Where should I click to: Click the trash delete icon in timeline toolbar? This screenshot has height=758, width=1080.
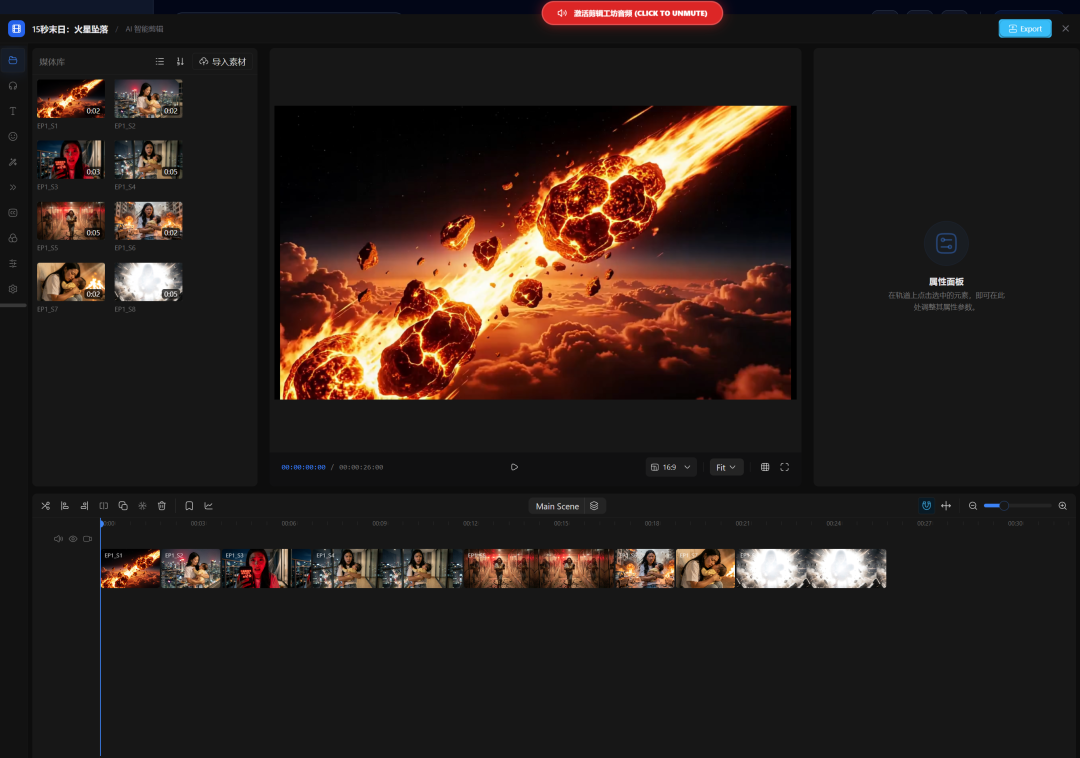point(162,506)
